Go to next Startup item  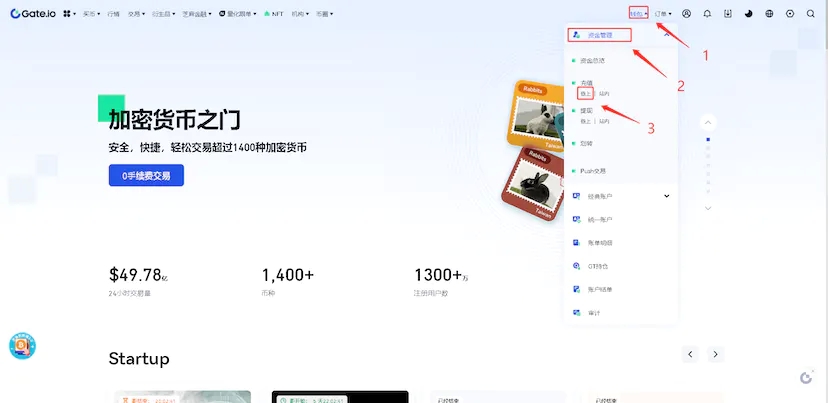pyautogui.click(x=716, y=354)
